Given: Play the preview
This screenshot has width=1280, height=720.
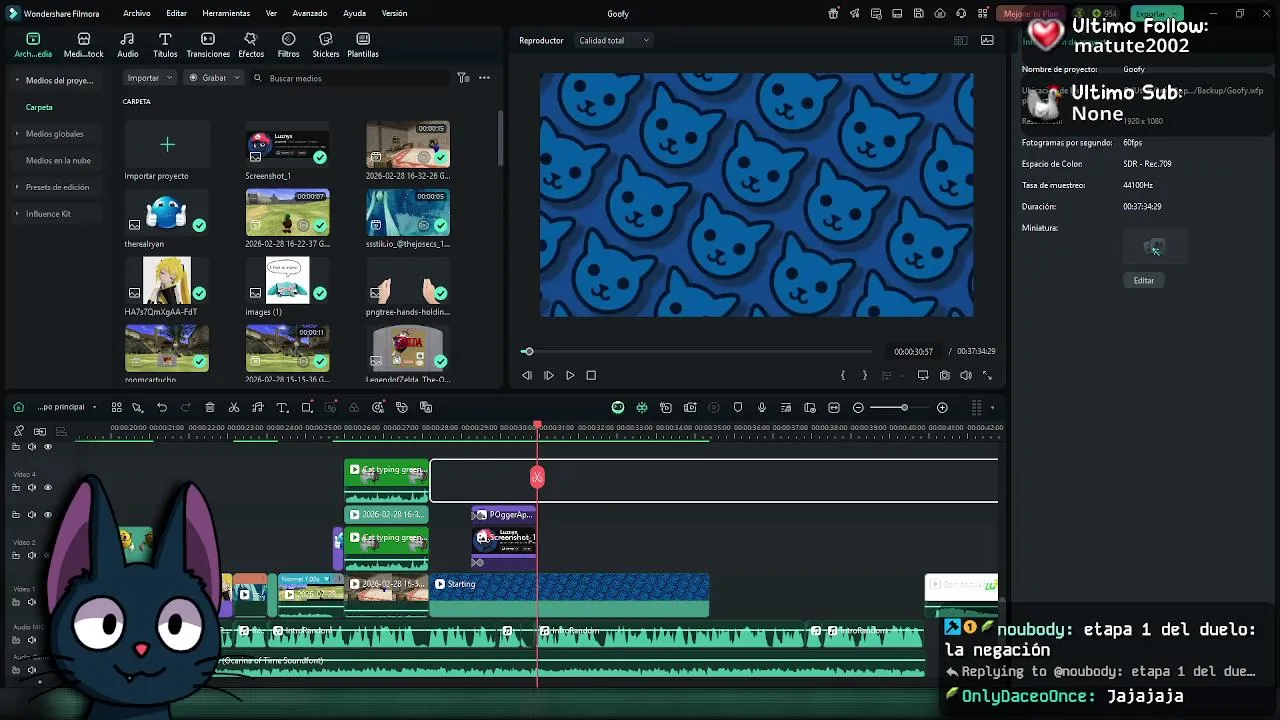Looking at the screenshot, I should (570, 375).
